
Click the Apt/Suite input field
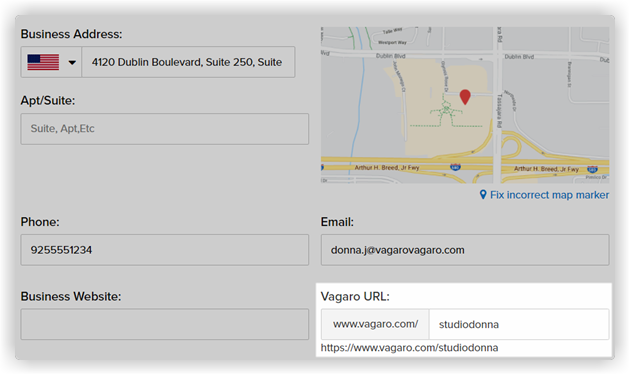coord(165,129)
